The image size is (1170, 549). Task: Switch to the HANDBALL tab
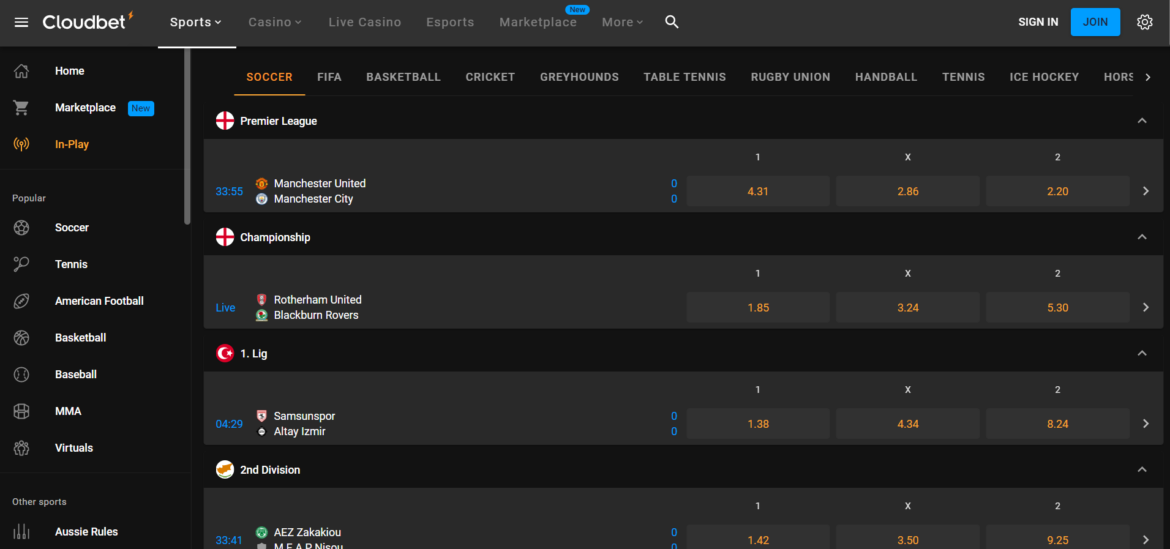(886, 77)
